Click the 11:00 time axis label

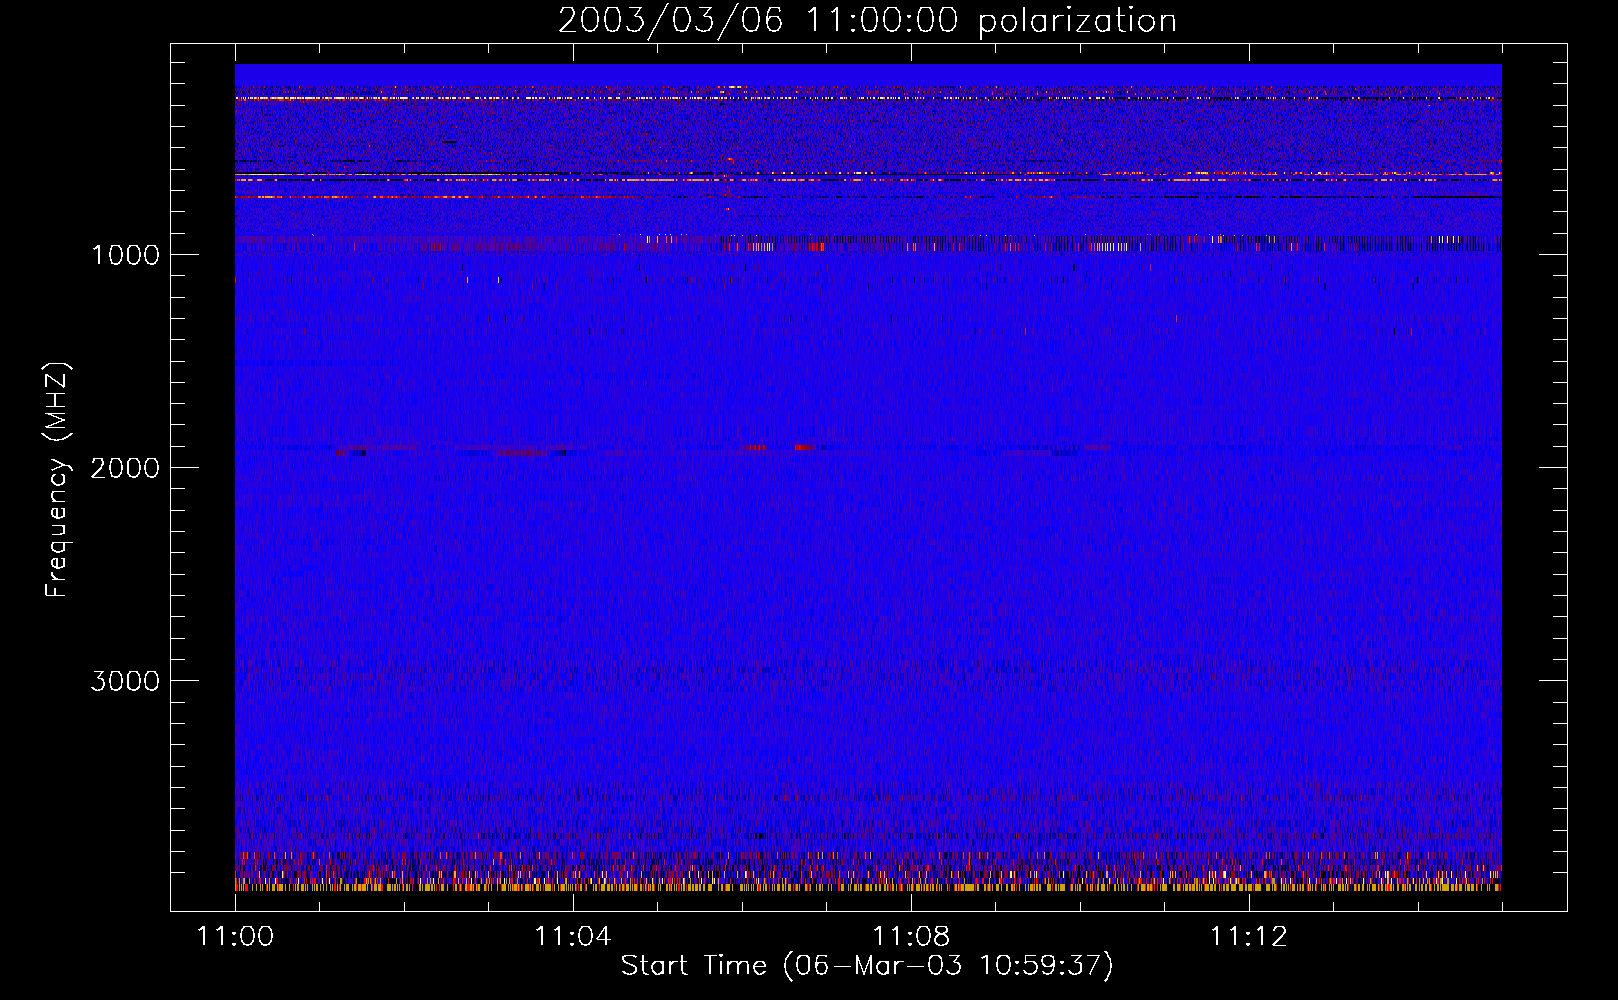pos(235,937)
